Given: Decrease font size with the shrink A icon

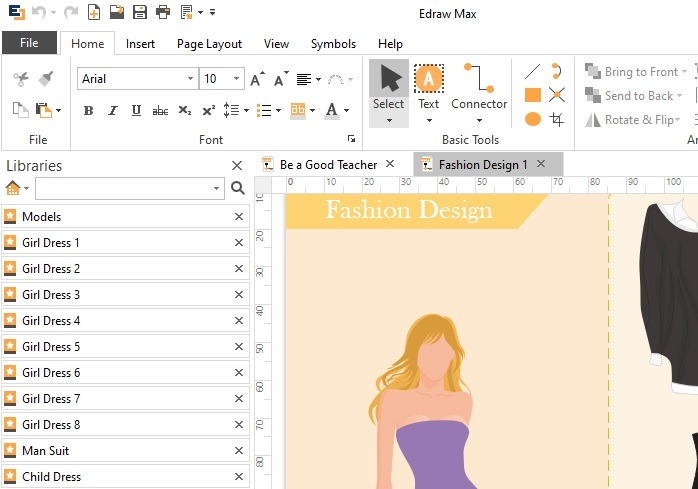Looking at the screenshot, I should [281, 79].
